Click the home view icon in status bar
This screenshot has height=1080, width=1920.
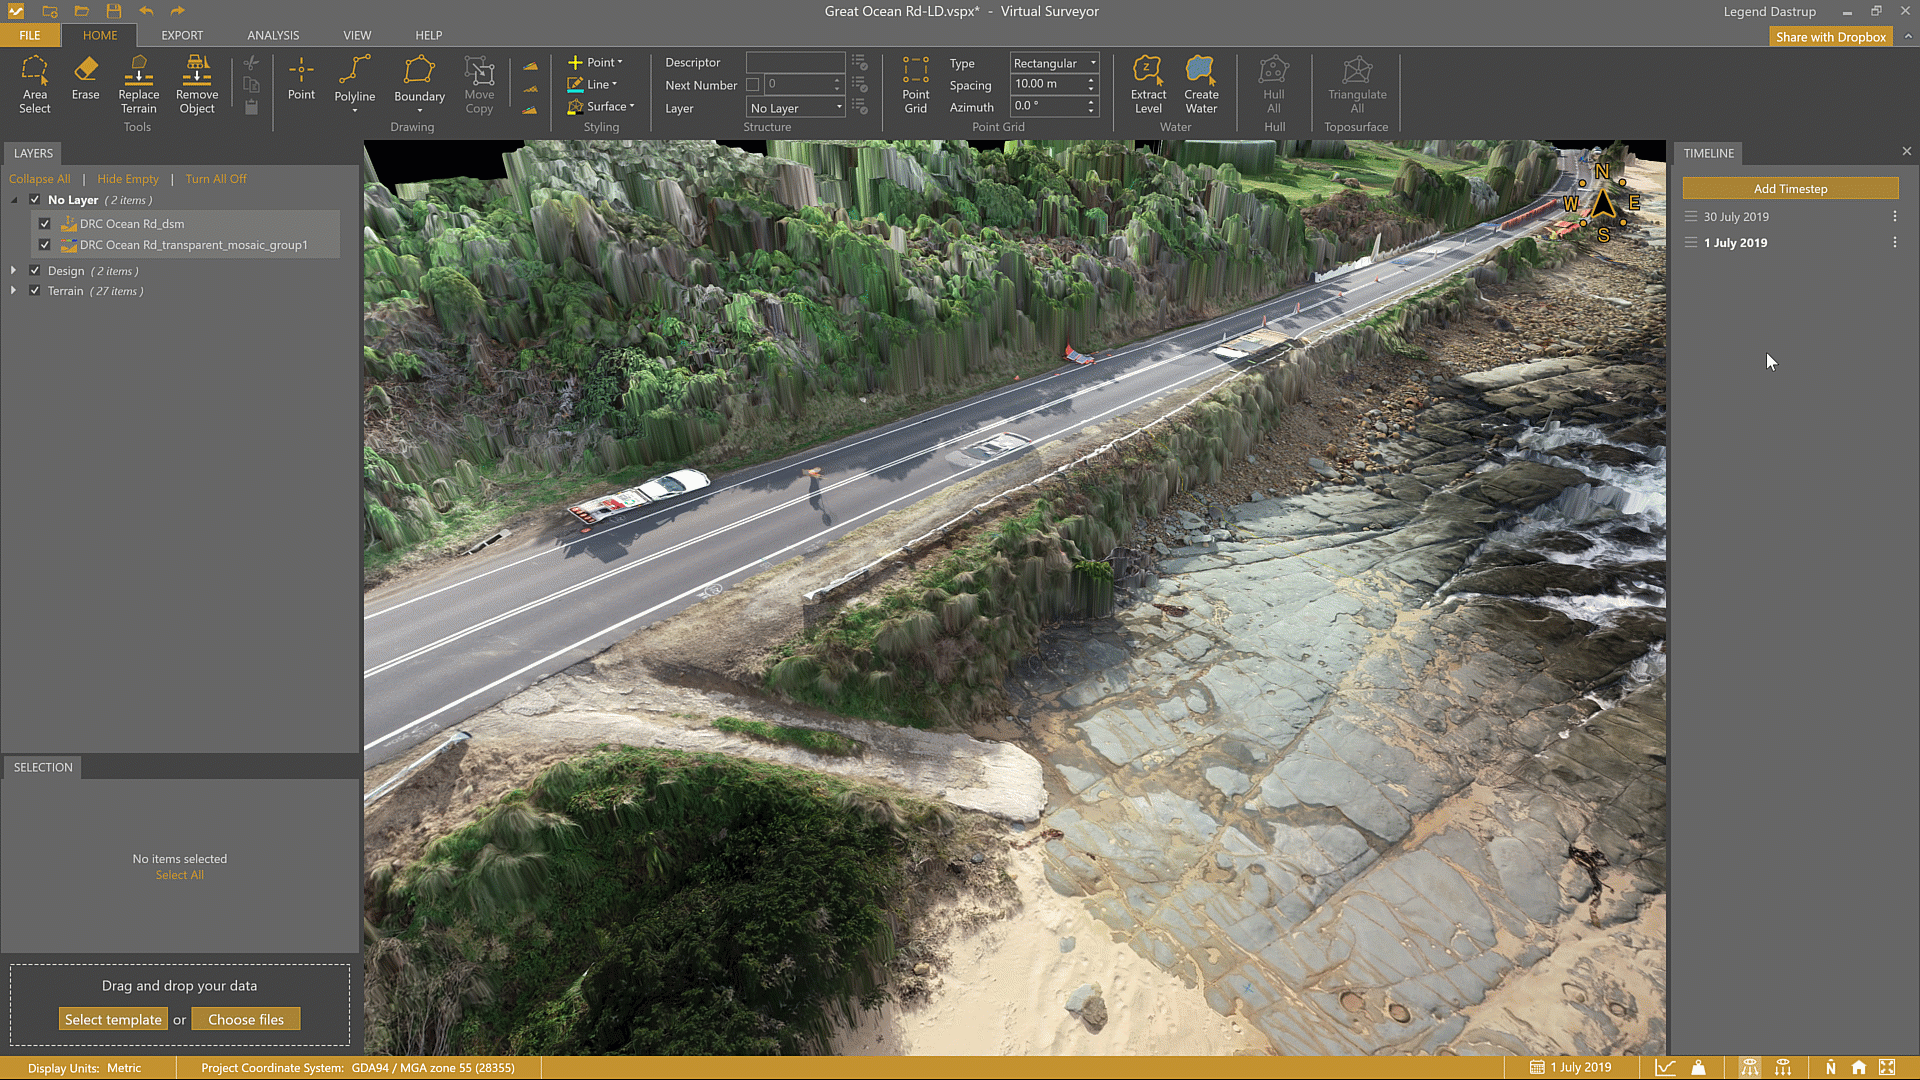coord(1858,1067)
